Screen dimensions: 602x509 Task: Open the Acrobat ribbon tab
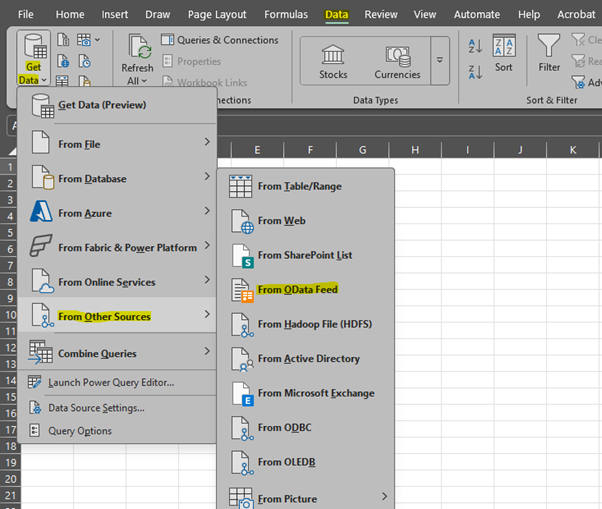pyautogui.click(x=576, y=15)
